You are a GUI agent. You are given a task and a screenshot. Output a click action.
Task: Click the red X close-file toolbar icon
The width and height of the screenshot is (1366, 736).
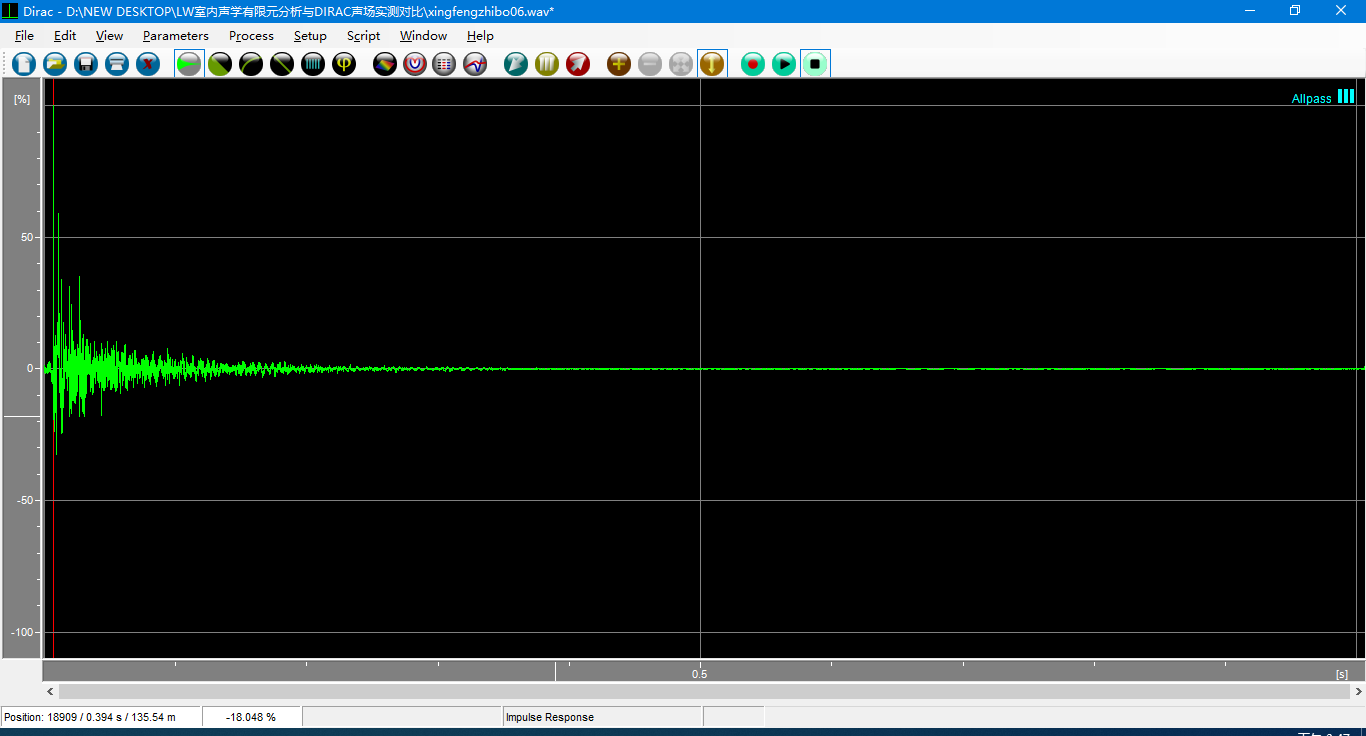coord(148,64)
